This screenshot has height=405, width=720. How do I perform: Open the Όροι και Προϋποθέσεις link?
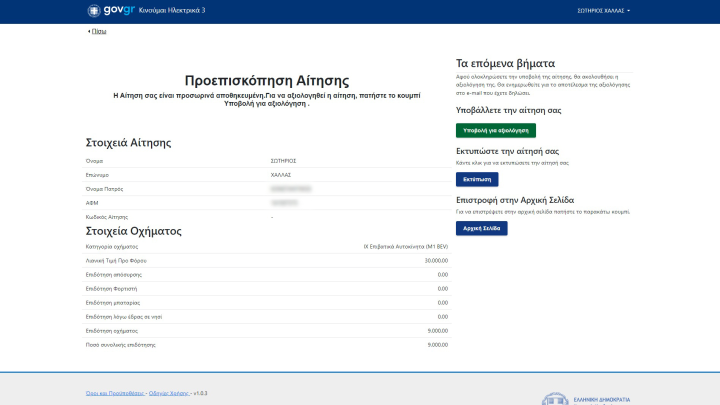pyautogui.click(x=114, y=393)
